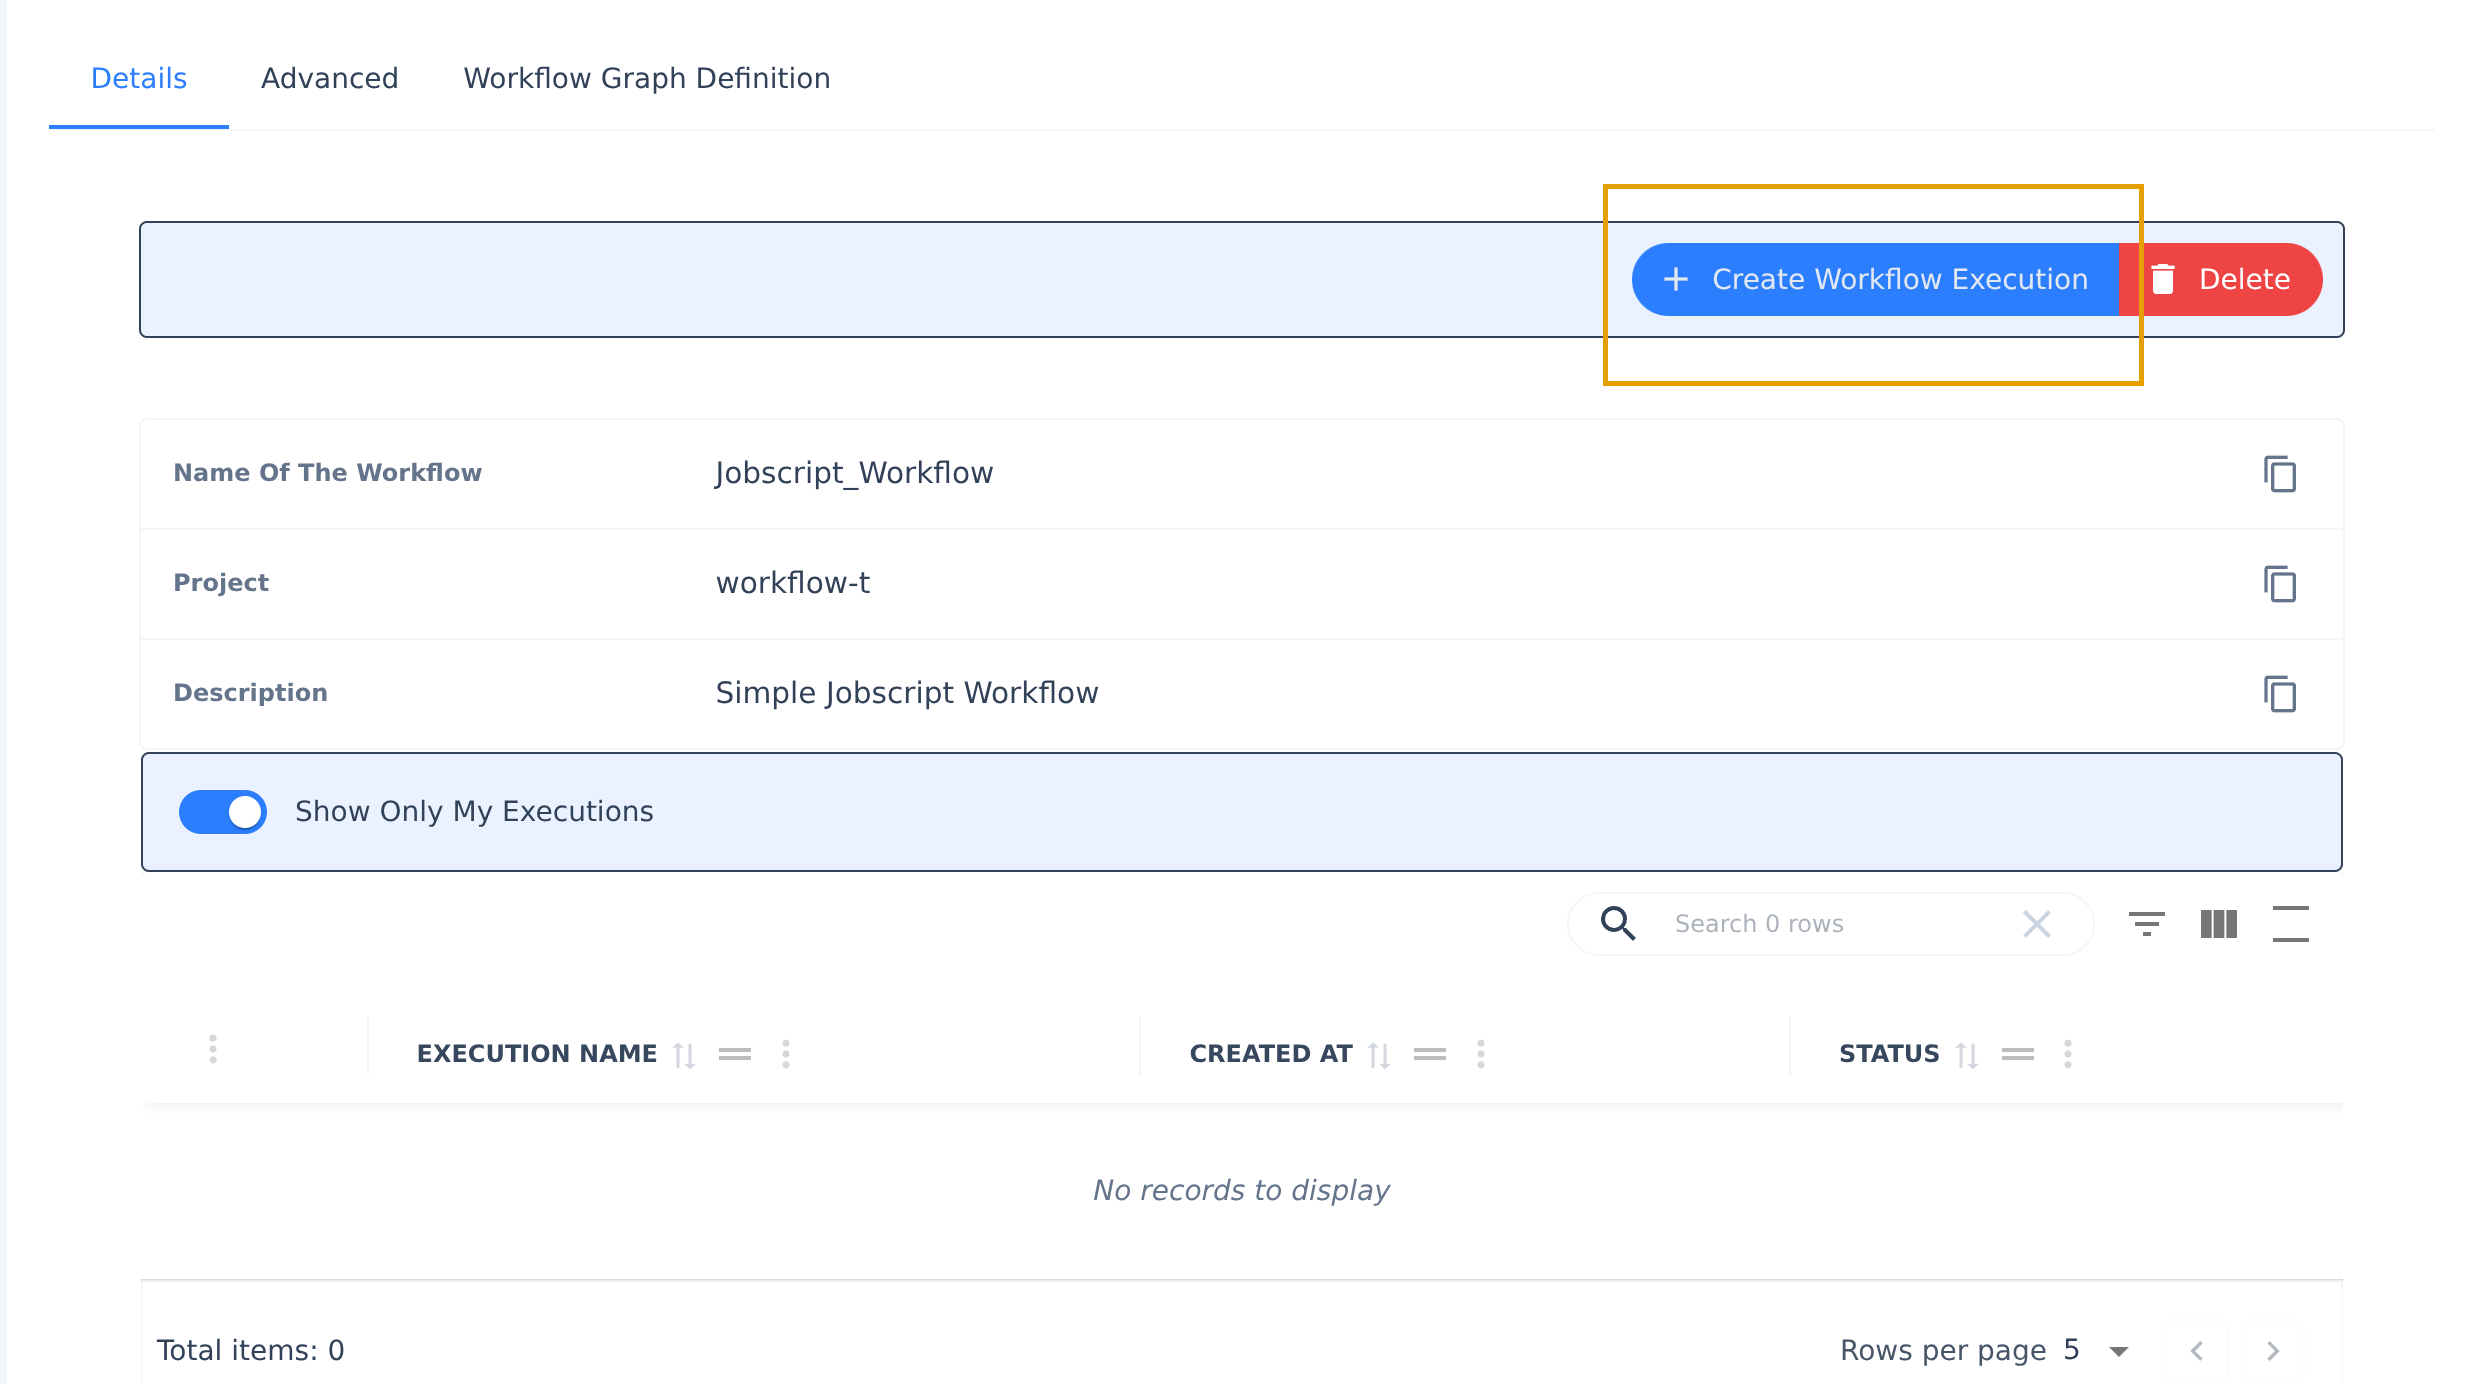
Task: Open the first column's three-dot menu
Action: coord(213,1049)
